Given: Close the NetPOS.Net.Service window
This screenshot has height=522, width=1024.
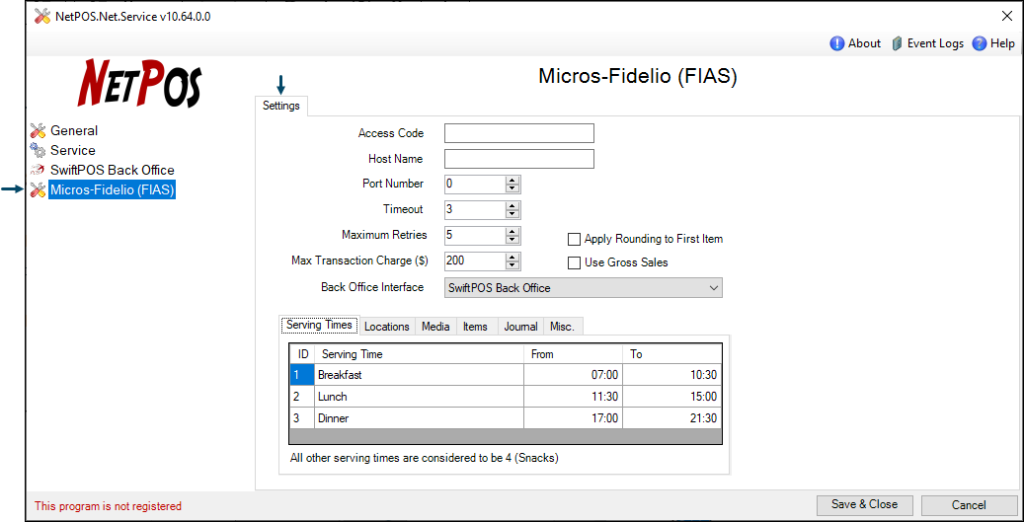Looking at the screenshot, I should [x=1006, y=16].
